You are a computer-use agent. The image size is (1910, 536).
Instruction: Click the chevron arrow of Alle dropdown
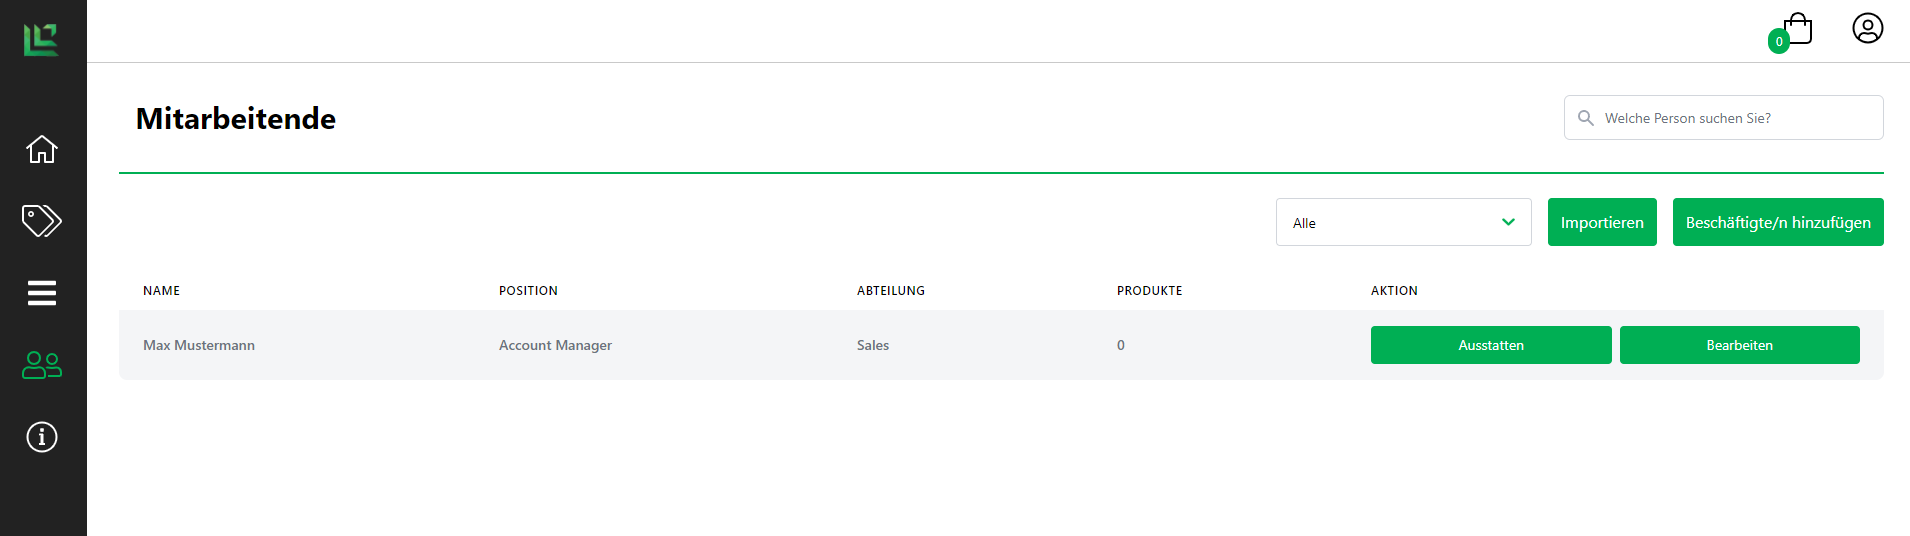click(x=1508, y=222)
